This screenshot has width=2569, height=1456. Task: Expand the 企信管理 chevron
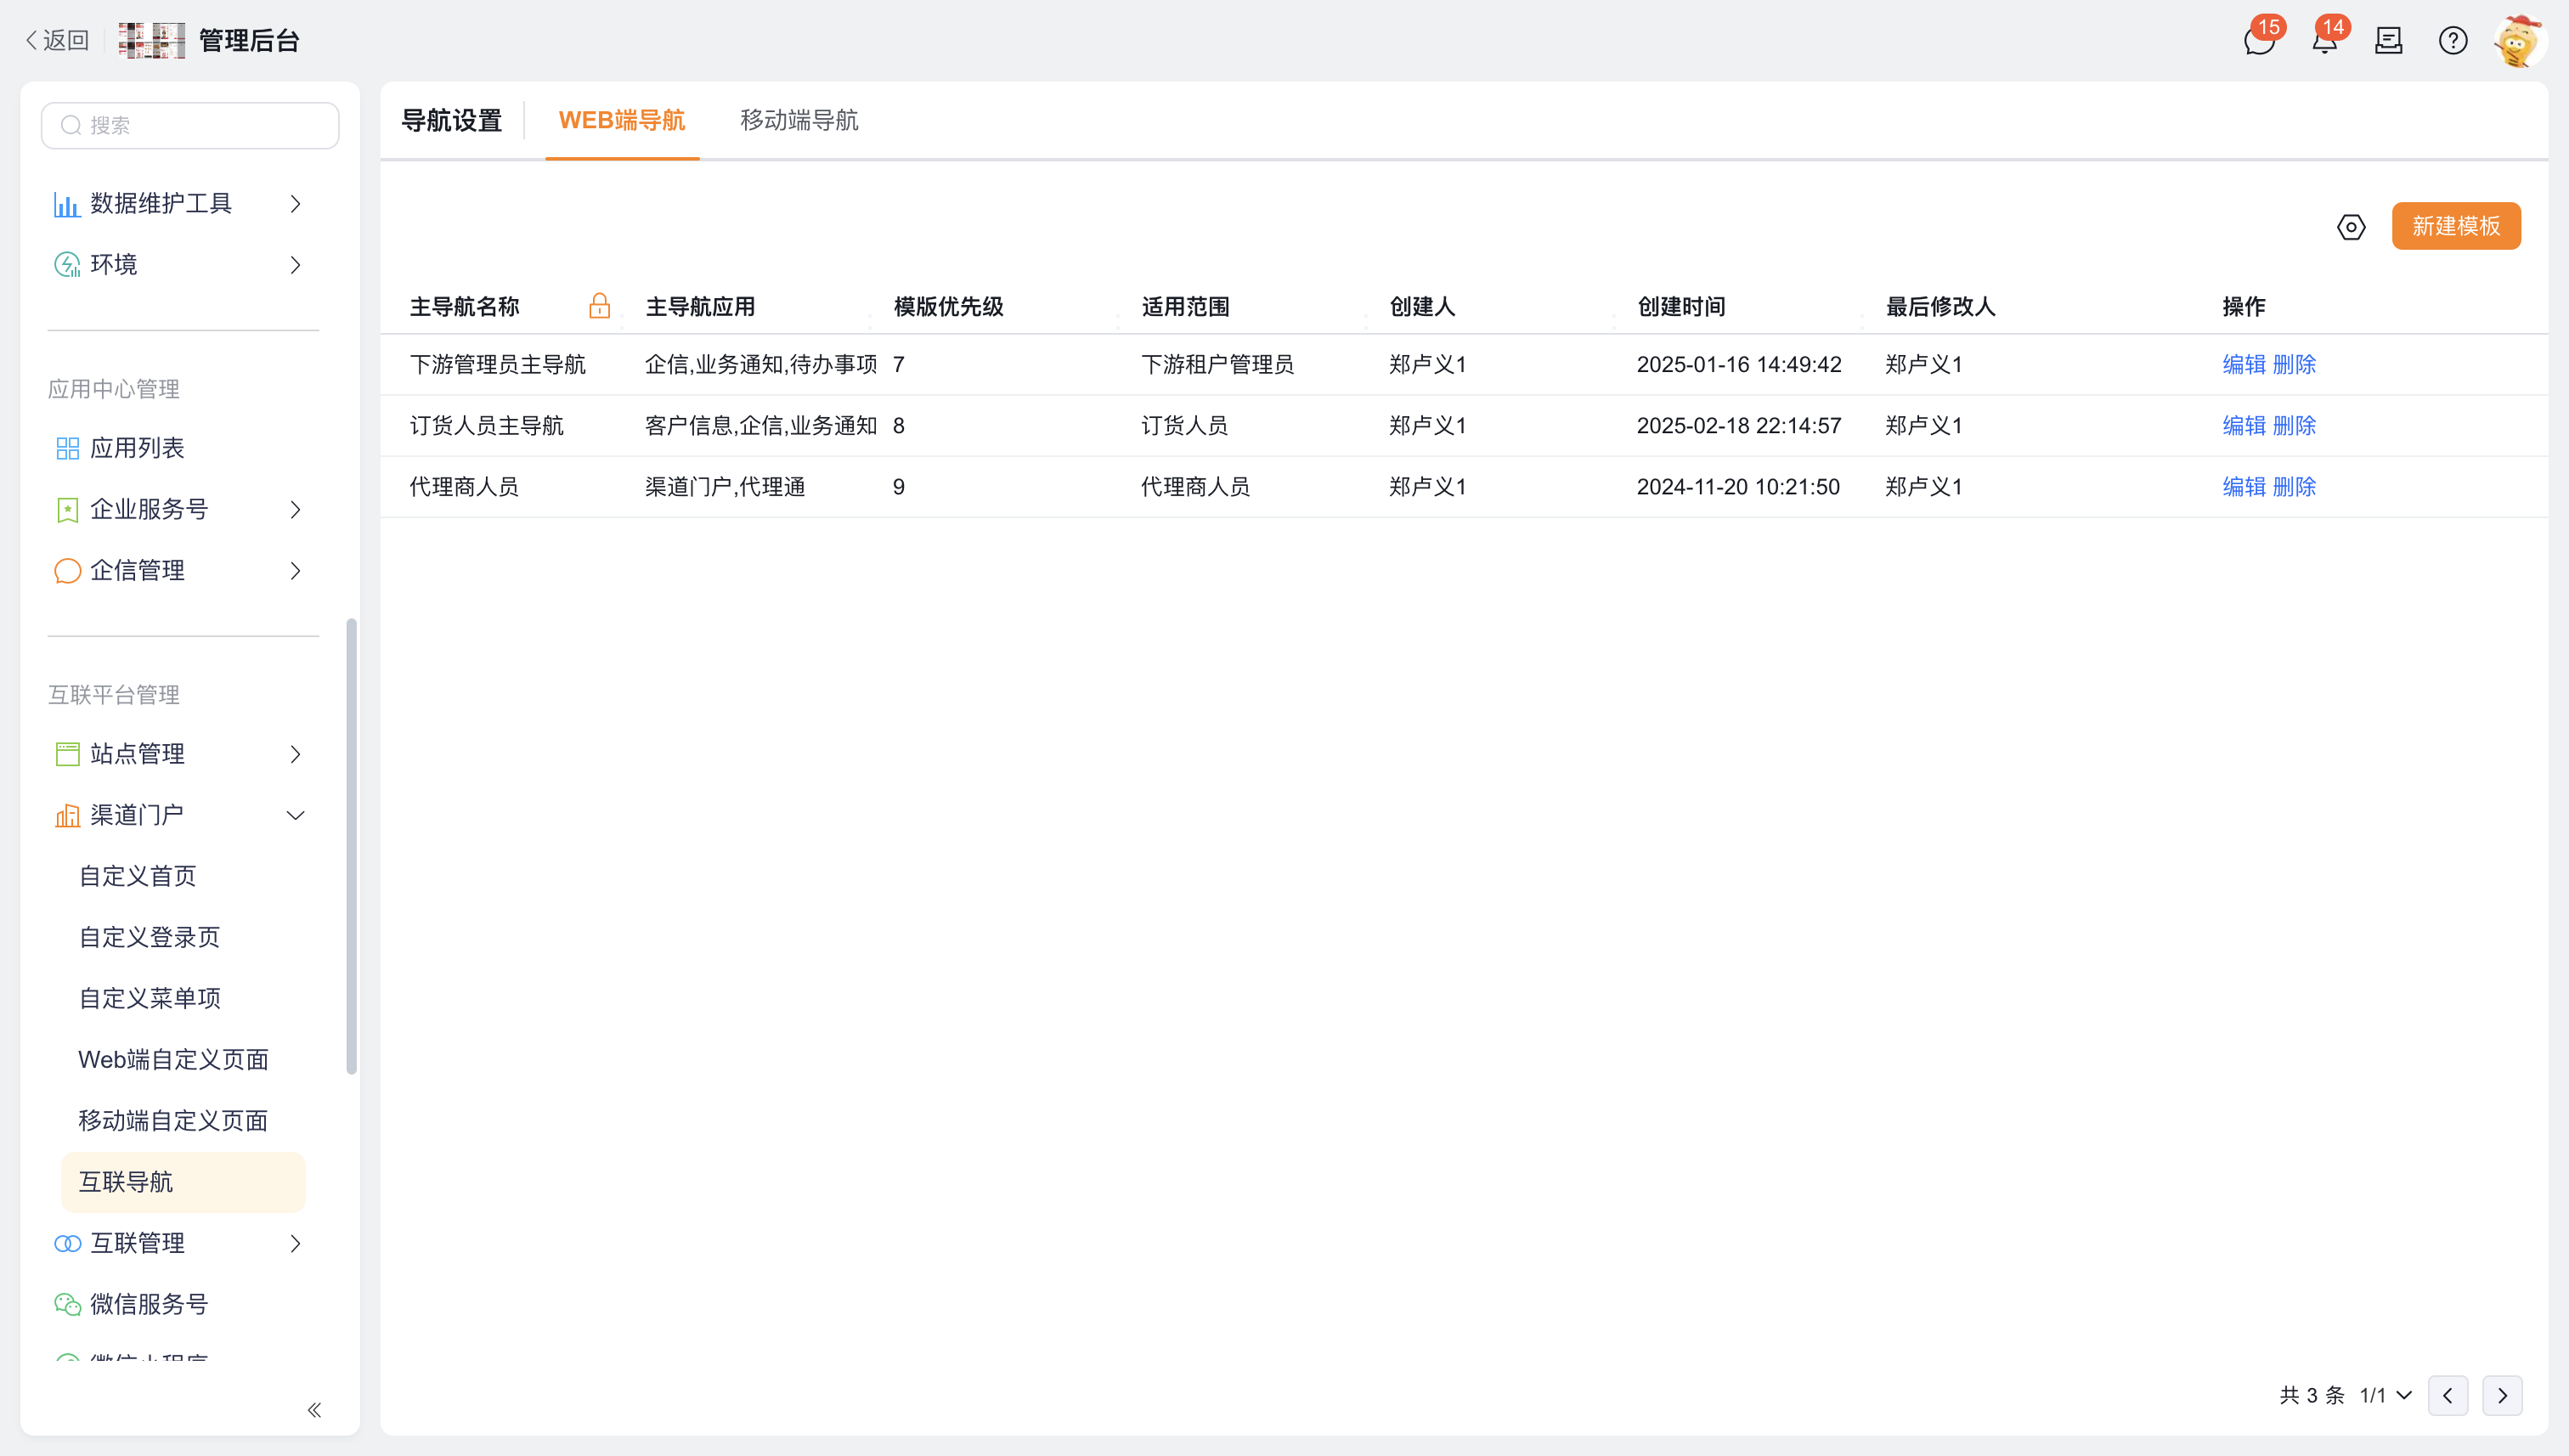tap(295, 571)
